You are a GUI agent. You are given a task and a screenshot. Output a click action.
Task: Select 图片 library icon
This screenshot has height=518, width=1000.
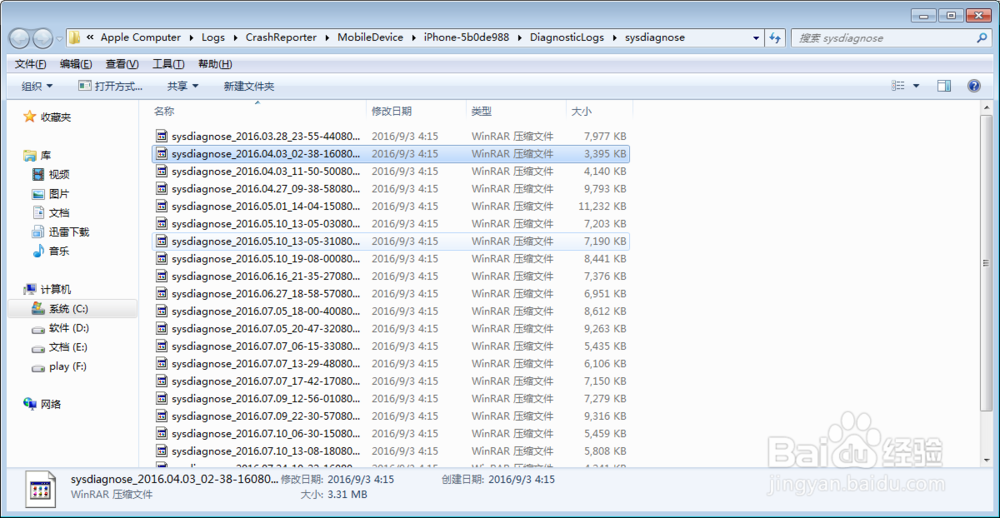pos(39,194)
